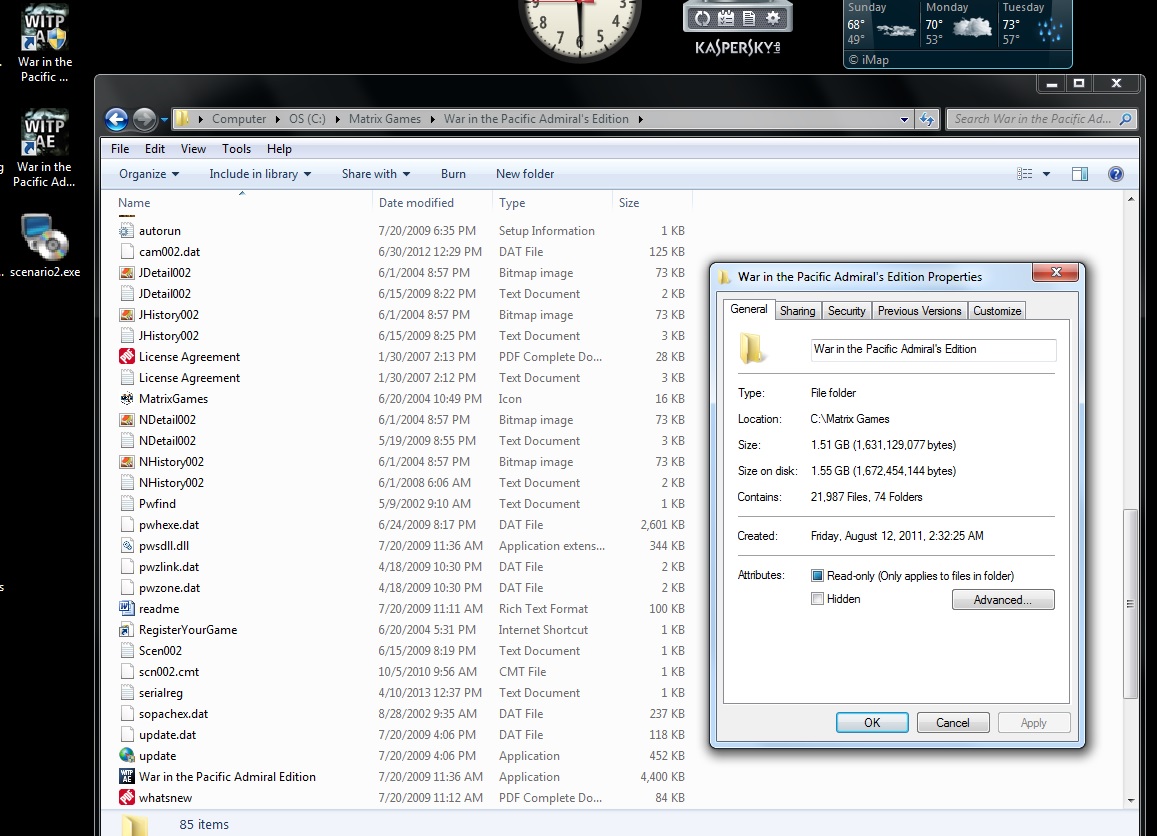Viewport: 1157px width, 836px height.
Task: Select War in the Pacific ... desktop shortcut
Action: coord(44,43)
